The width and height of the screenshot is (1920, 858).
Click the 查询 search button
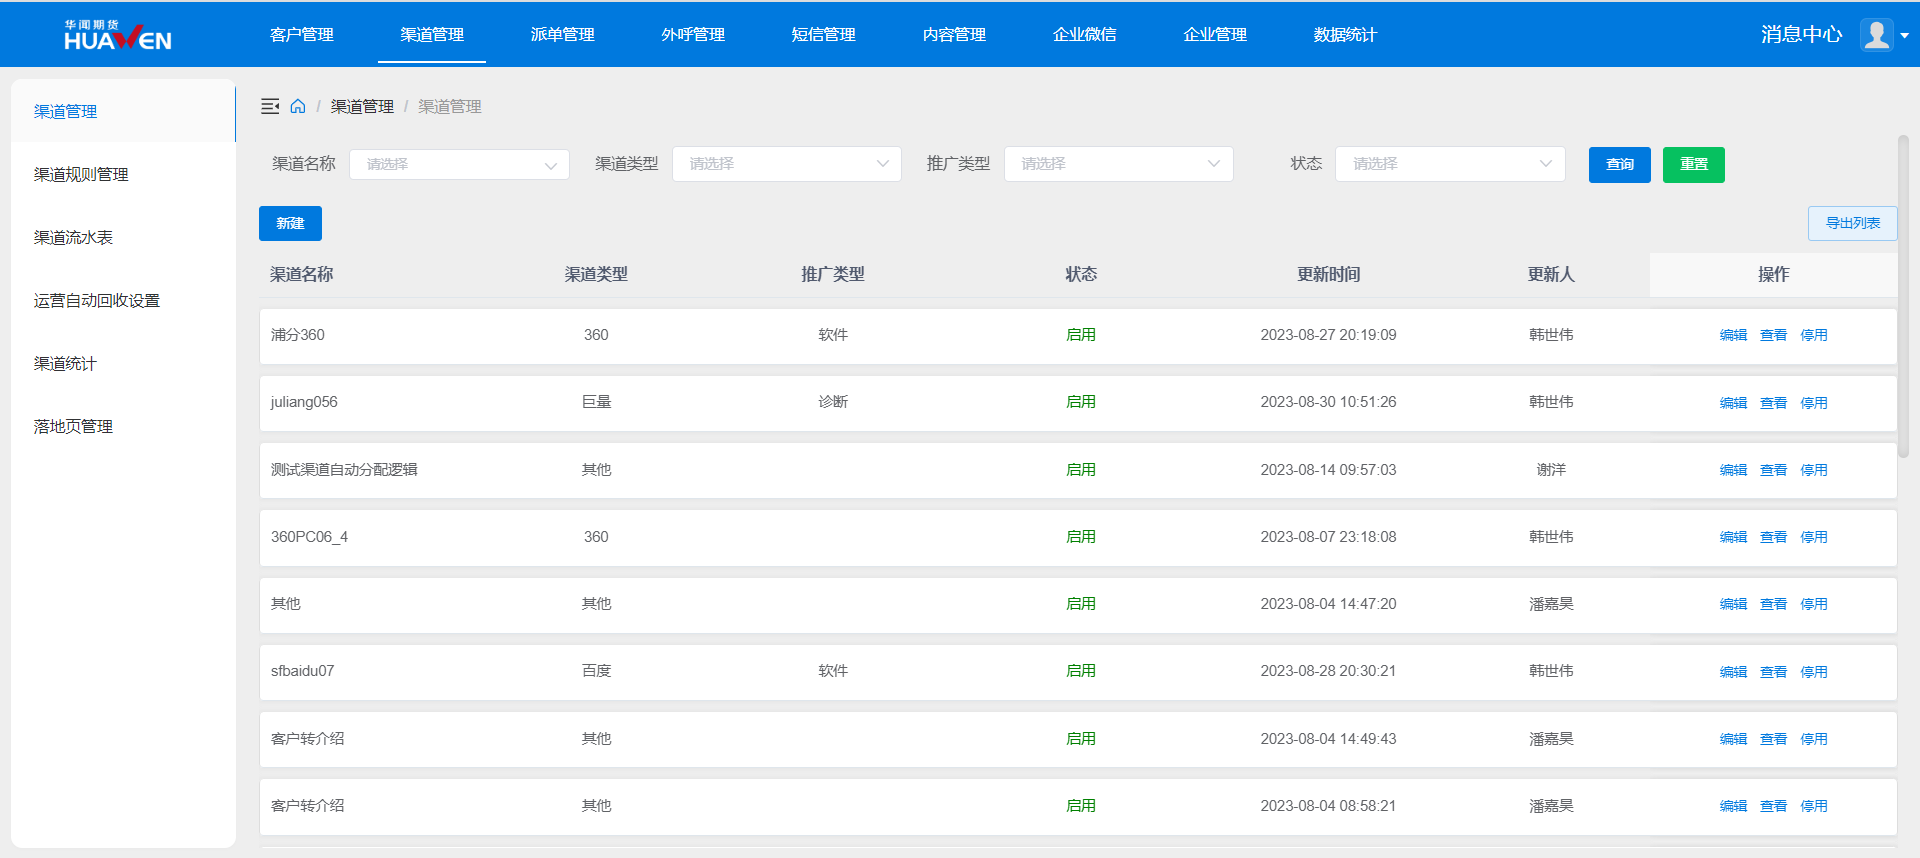[1619, 165]
